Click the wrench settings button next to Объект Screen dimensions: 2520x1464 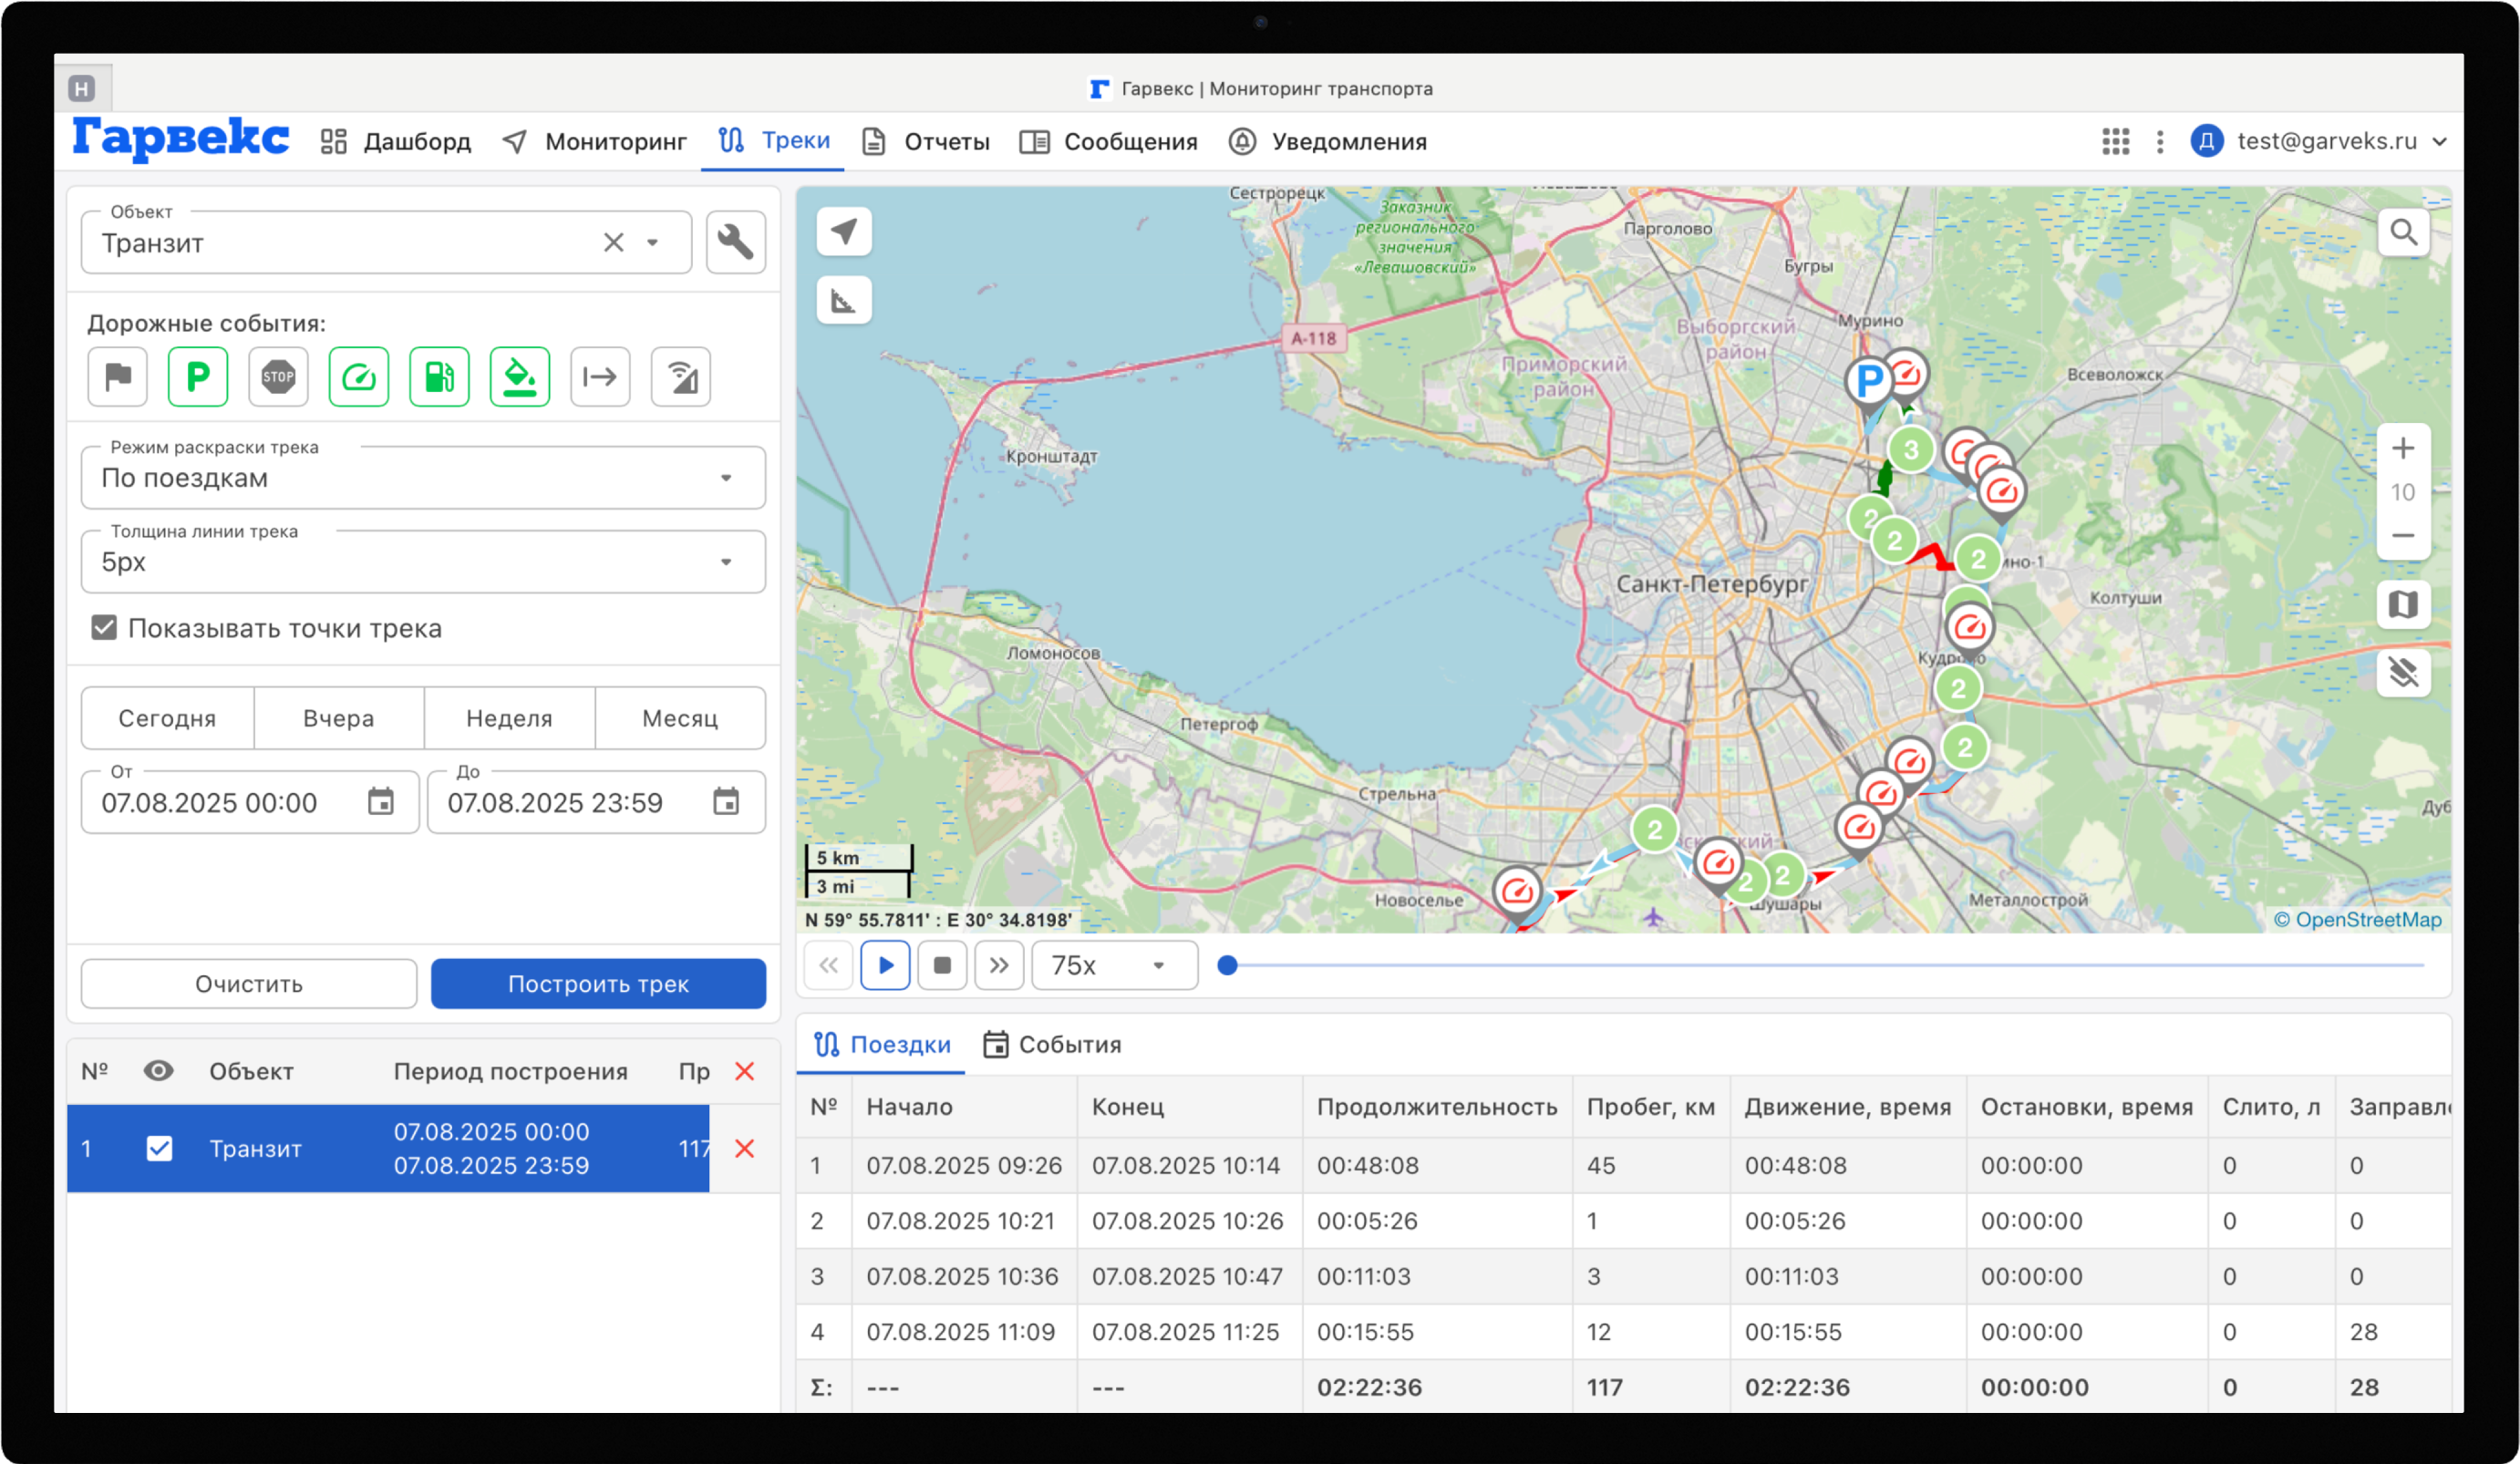(735, 242)
